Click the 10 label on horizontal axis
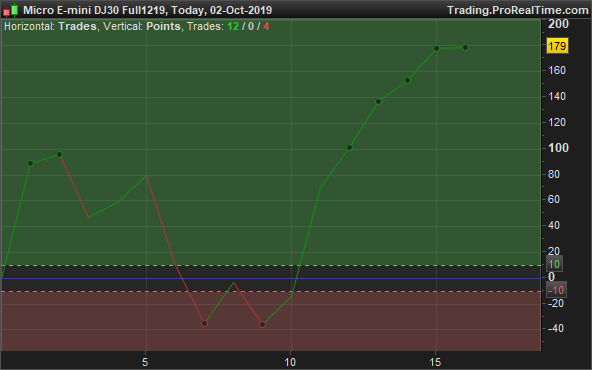592x370 pixels. click(290, 362)
